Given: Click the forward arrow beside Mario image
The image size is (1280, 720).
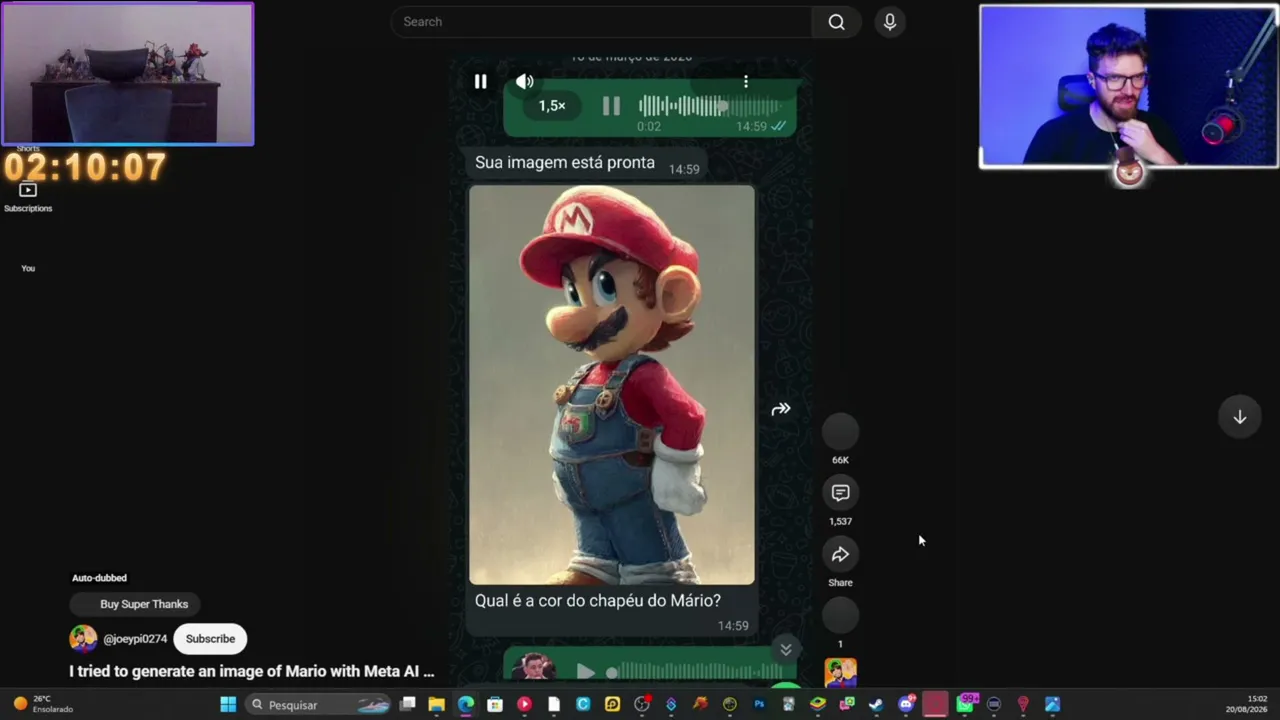Looking at the screenshot, I should pos(781,409).
